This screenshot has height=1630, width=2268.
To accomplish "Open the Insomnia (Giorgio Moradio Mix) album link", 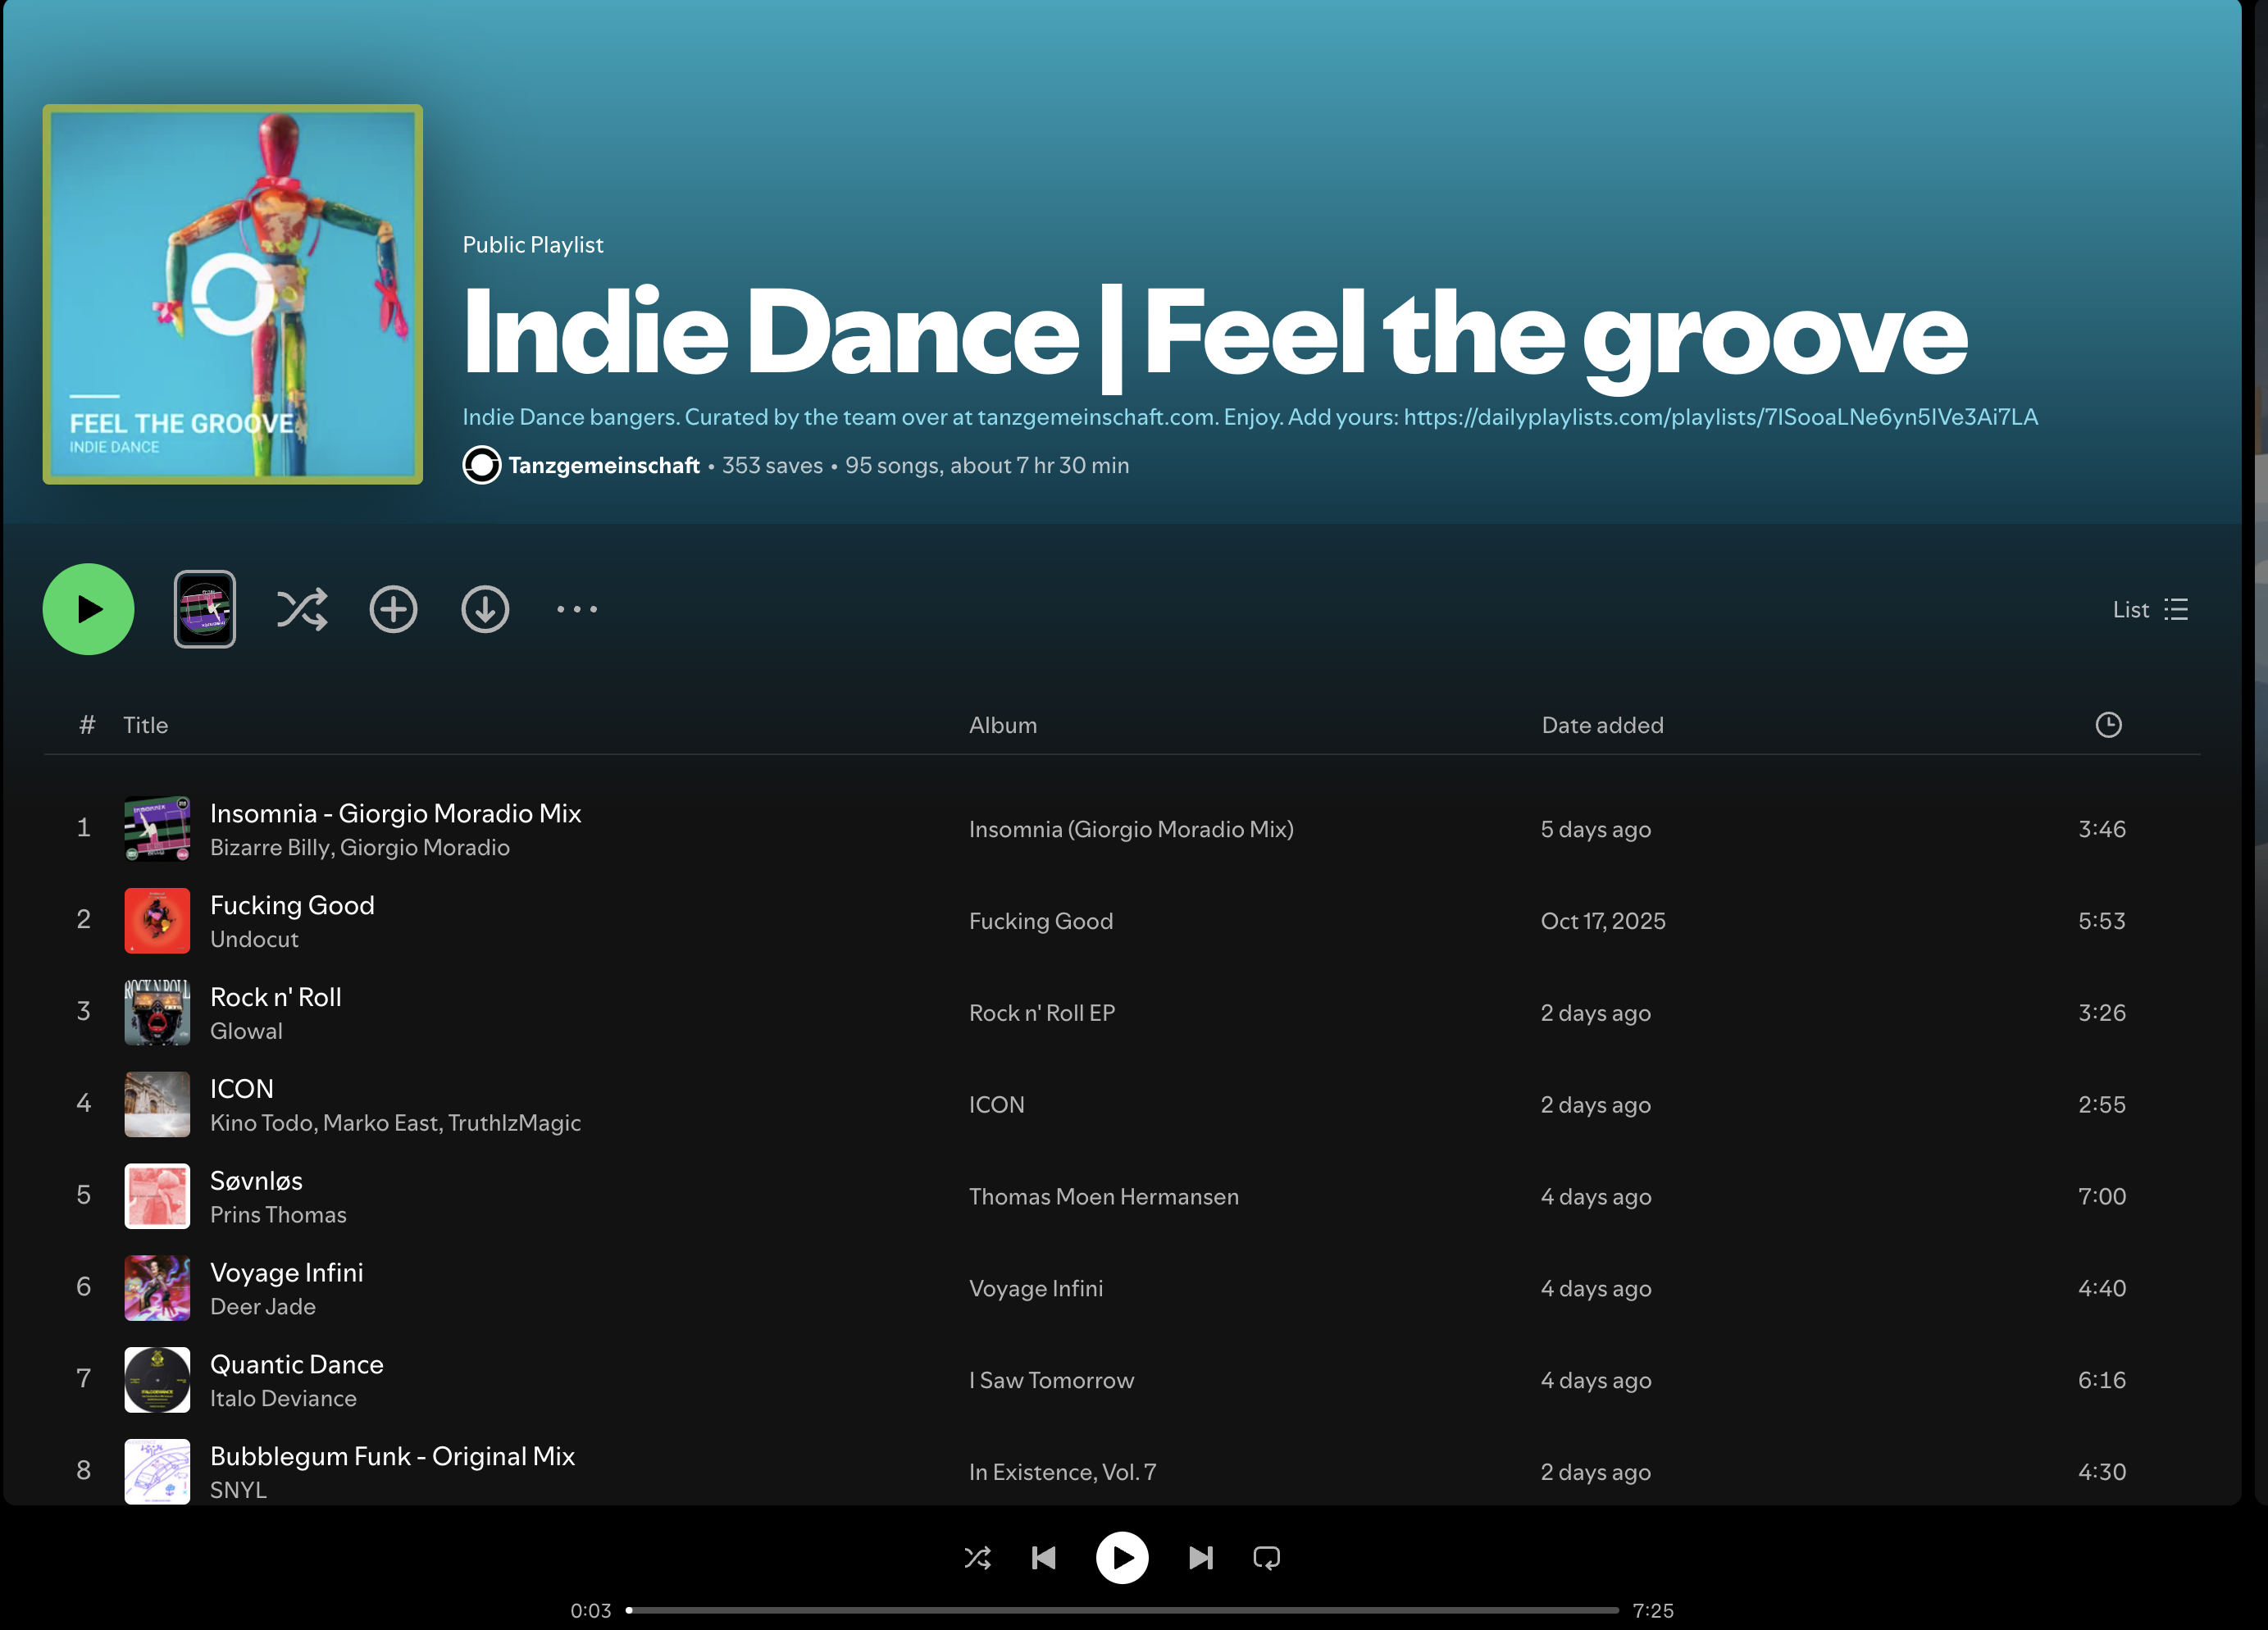I will [x=1131, y=829].
